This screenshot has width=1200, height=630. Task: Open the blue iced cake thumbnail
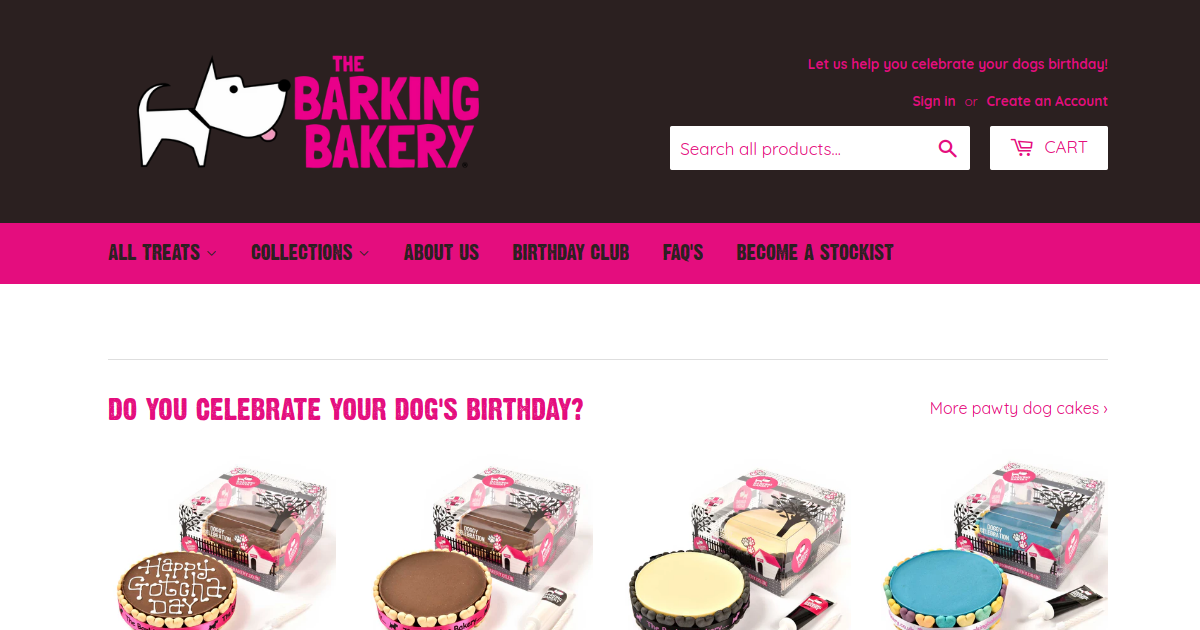(x=994, y=546)
